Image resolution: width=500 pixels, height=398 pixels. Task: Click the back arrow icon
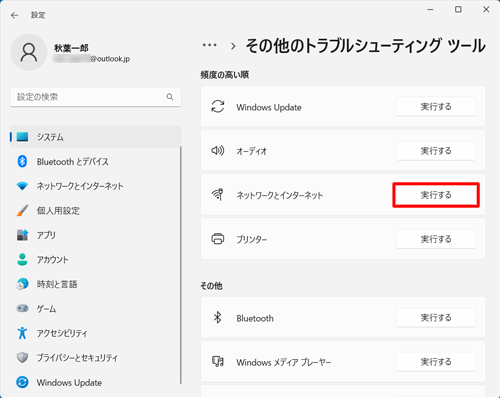click(14, 15)
